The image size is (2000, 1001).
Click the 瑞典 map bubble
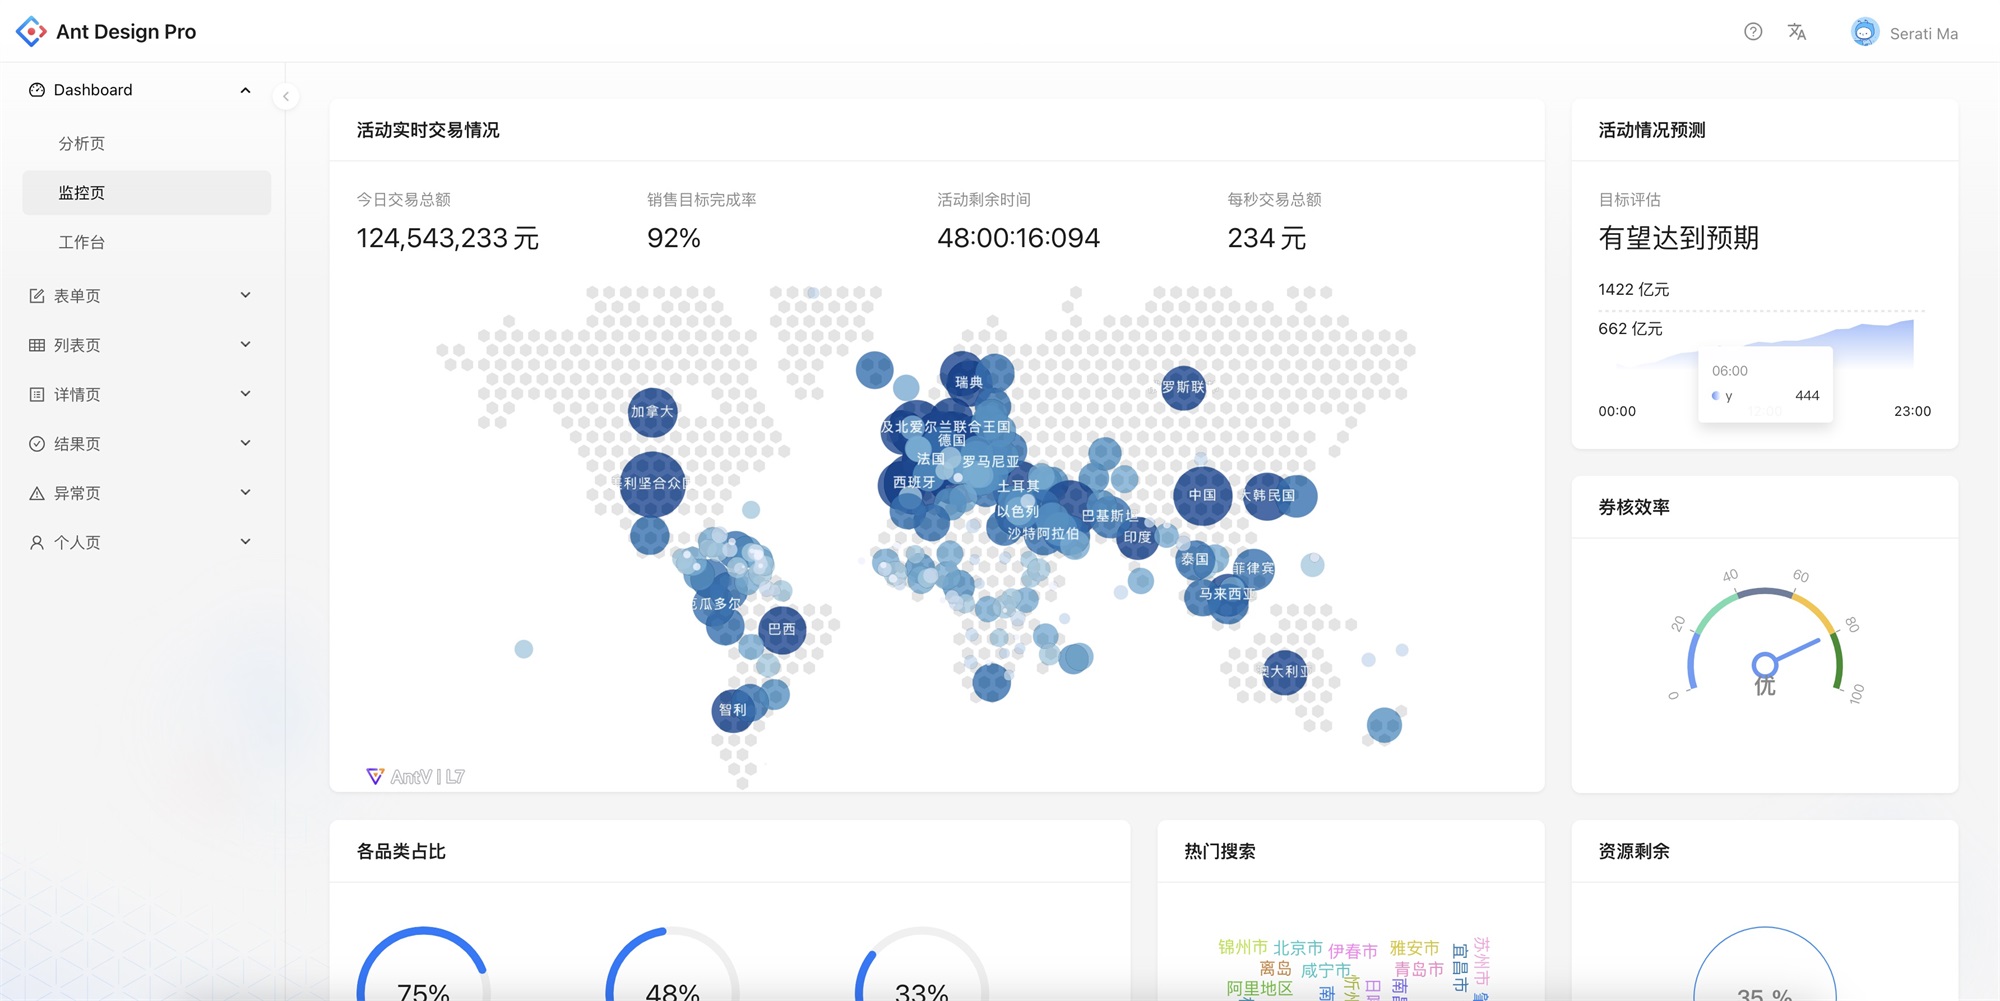(x=967, y=380)
